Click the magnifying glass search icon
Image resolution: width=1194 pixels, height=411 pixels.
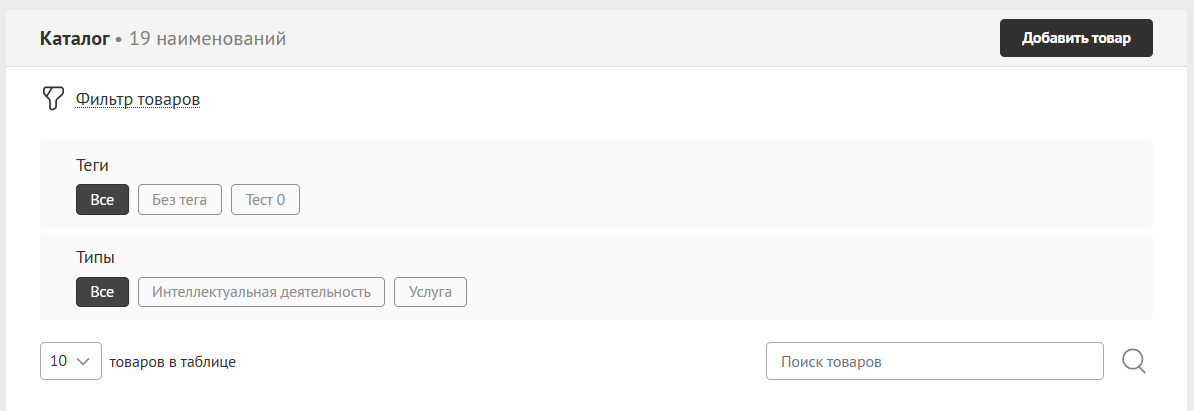tap(1134, 361)
